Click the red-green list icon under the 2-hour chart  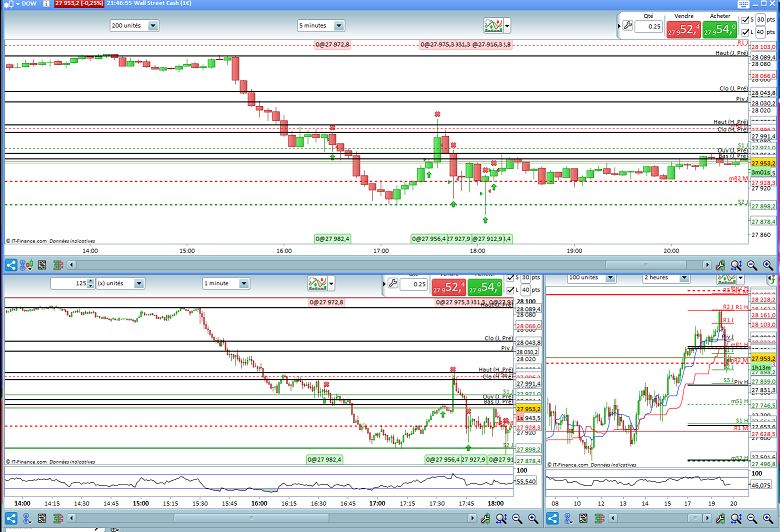click(x=599, y=519)
